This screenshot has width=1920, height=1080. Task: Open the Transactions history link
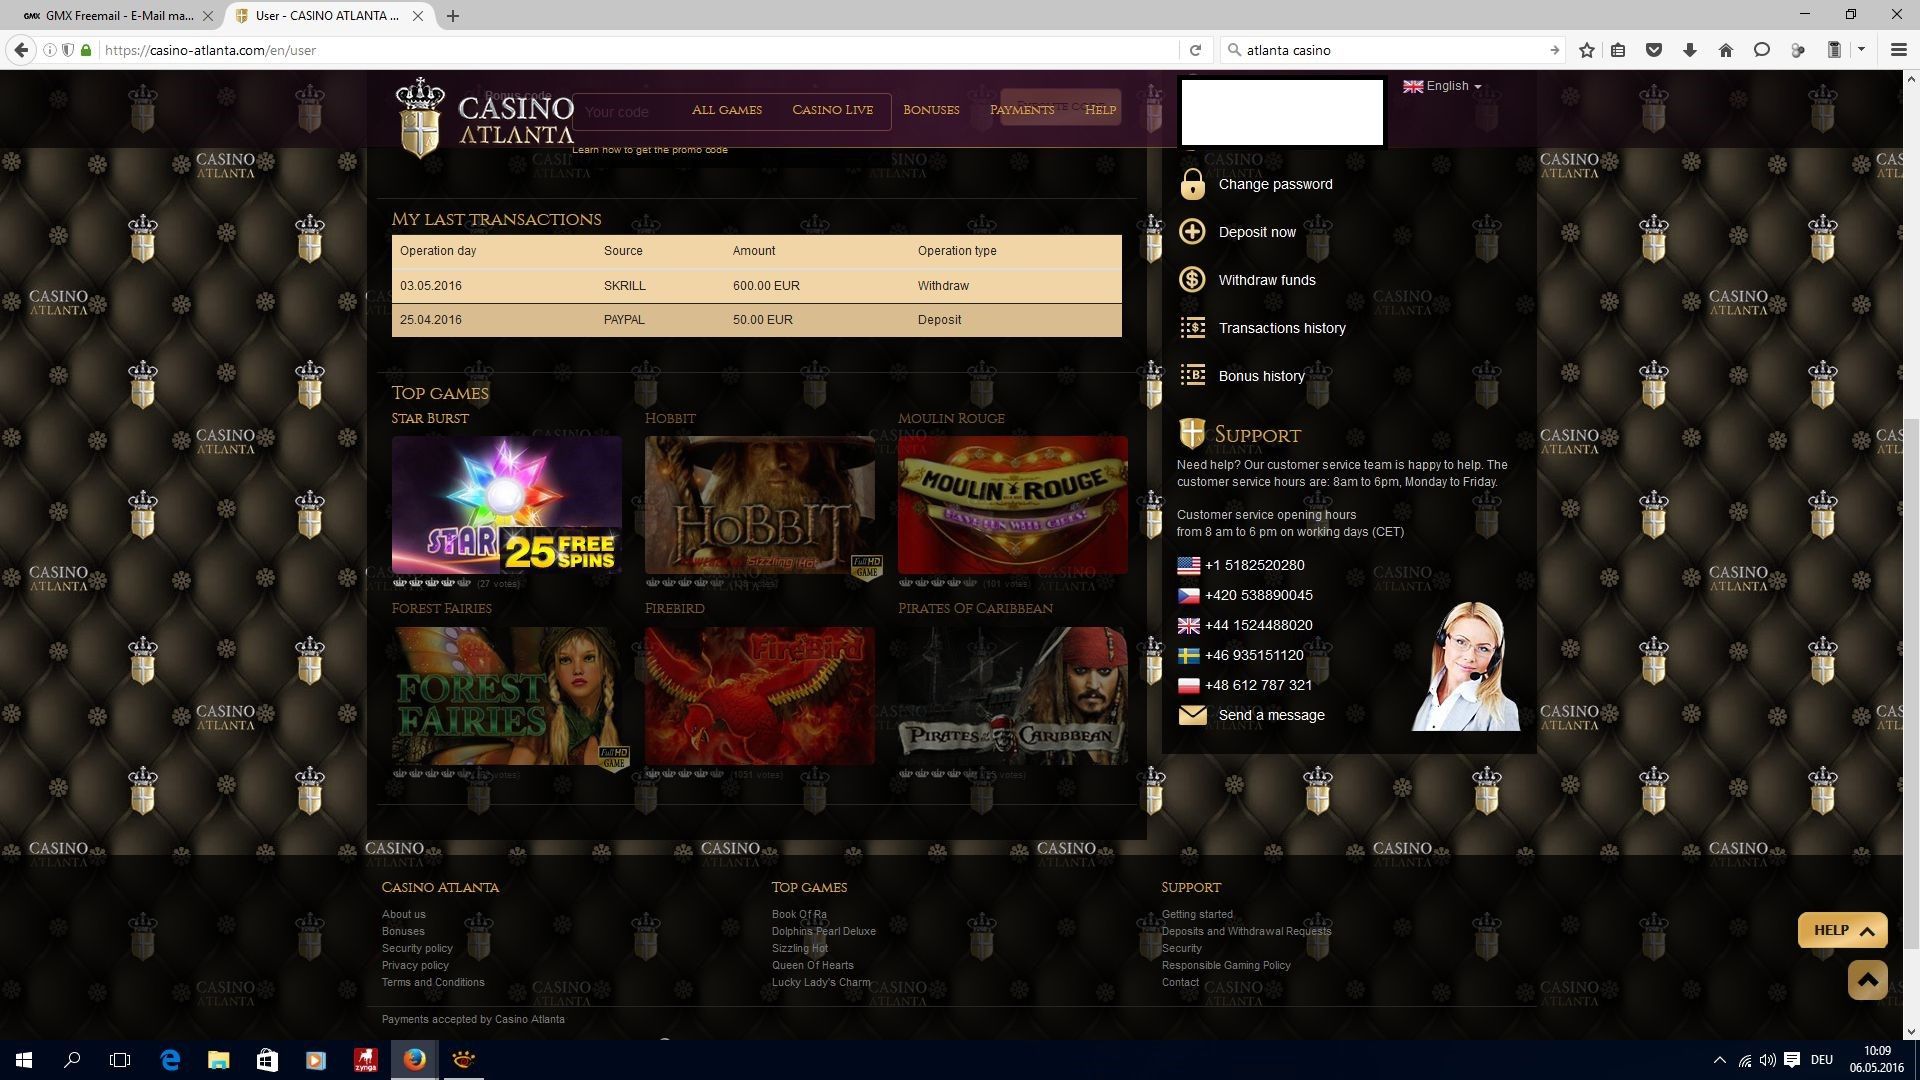point(1282,328)
